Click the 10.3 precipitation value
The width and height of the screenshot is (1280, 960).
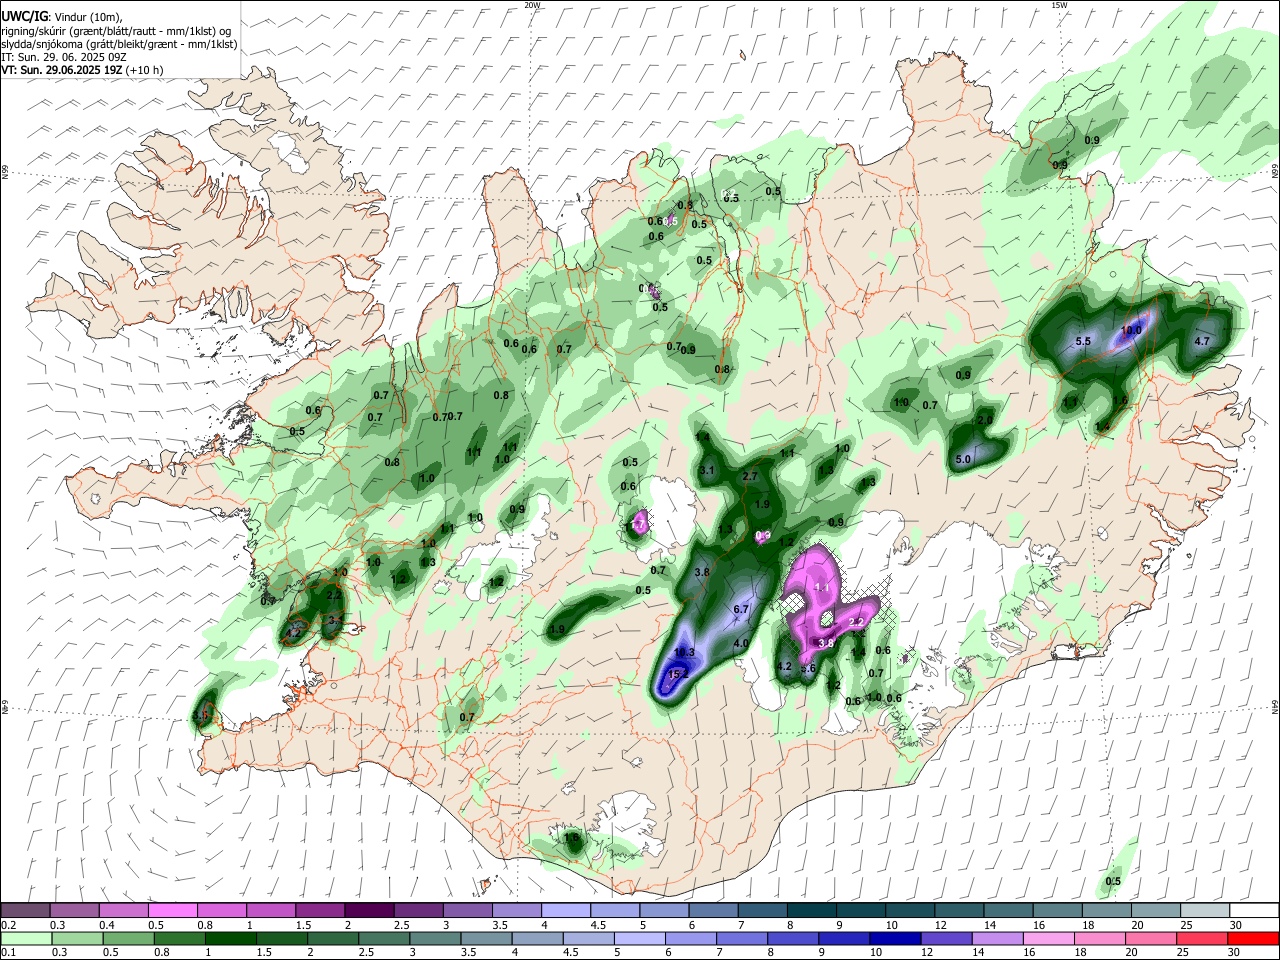(x=684, y=653)
